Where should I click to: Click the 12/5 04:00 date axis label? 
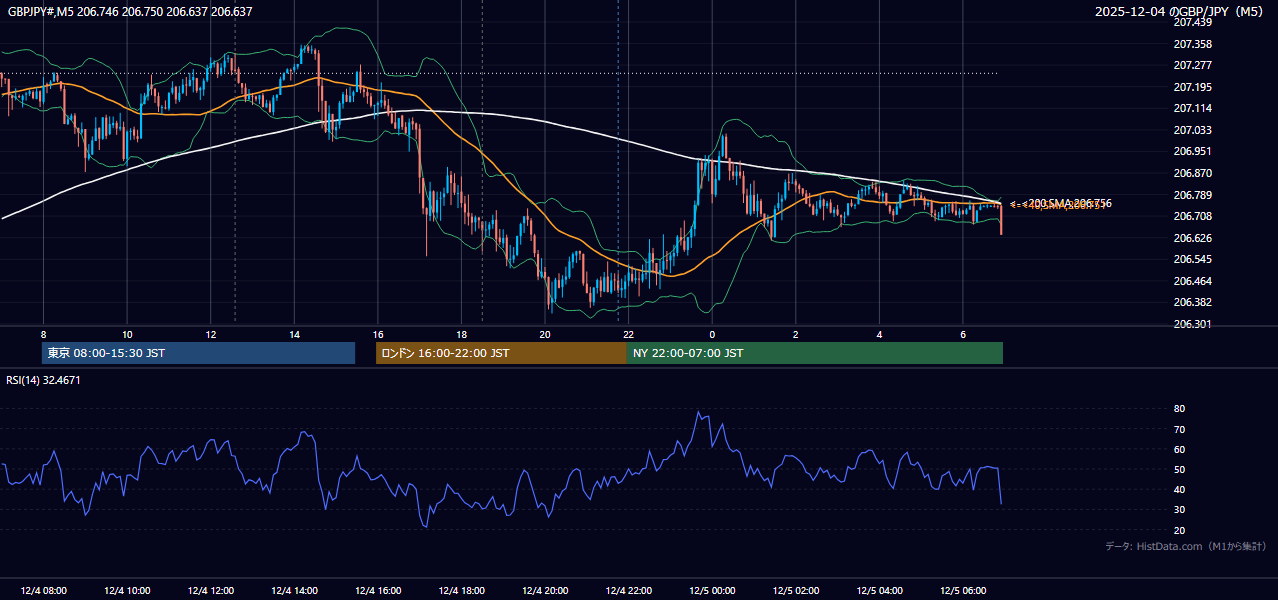(879, 590)
